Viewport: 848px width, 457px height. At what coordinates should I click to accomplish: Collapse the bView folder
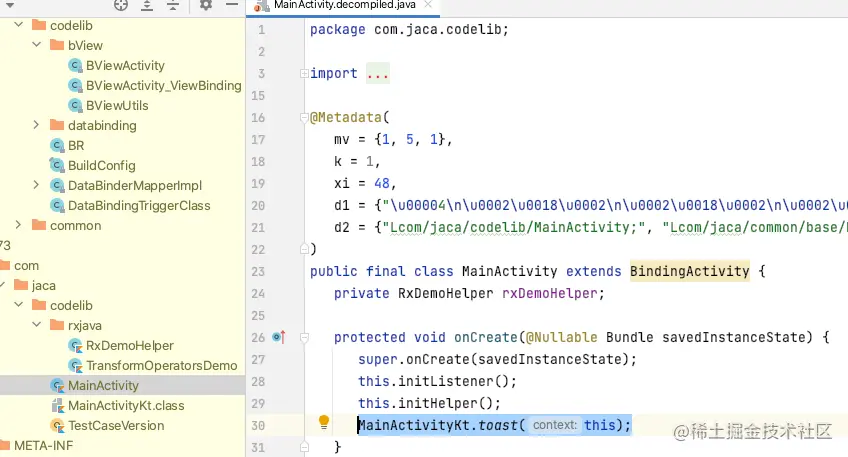tap(36, 45)
